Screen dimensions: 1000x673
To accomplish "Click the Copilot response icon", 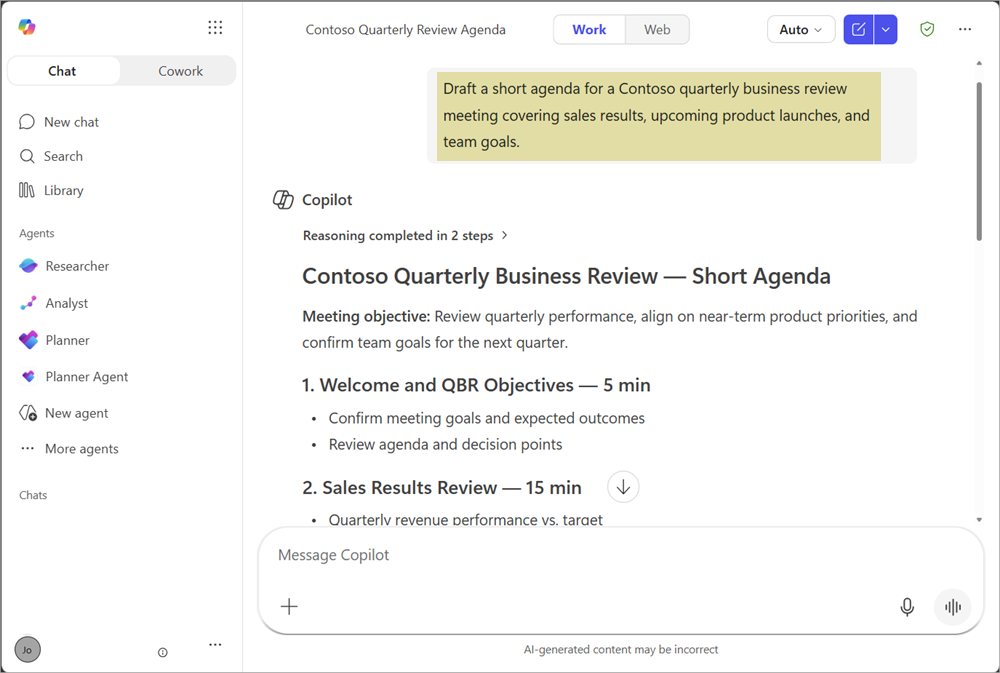I will point(283,200).
